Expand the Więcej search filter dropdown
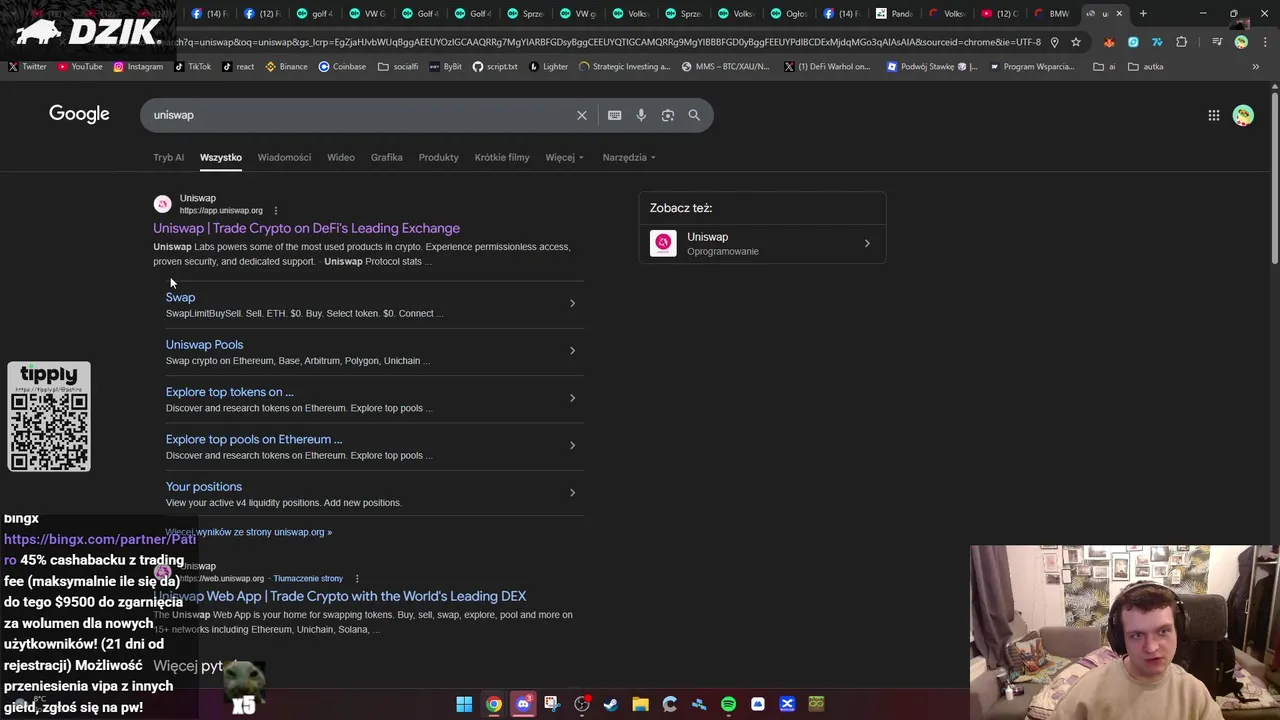Screen dimensions: 1280x720 pyautogui.click(x=564, y=157)
